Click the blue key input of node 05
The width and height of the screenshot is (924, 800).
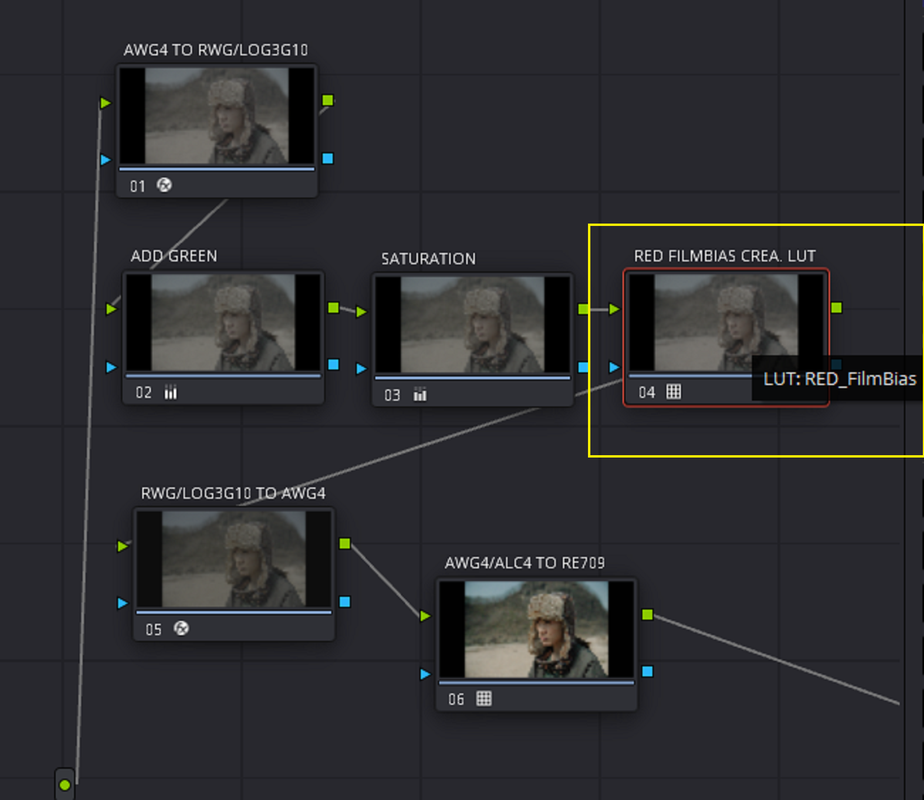[x=123, y=603]
